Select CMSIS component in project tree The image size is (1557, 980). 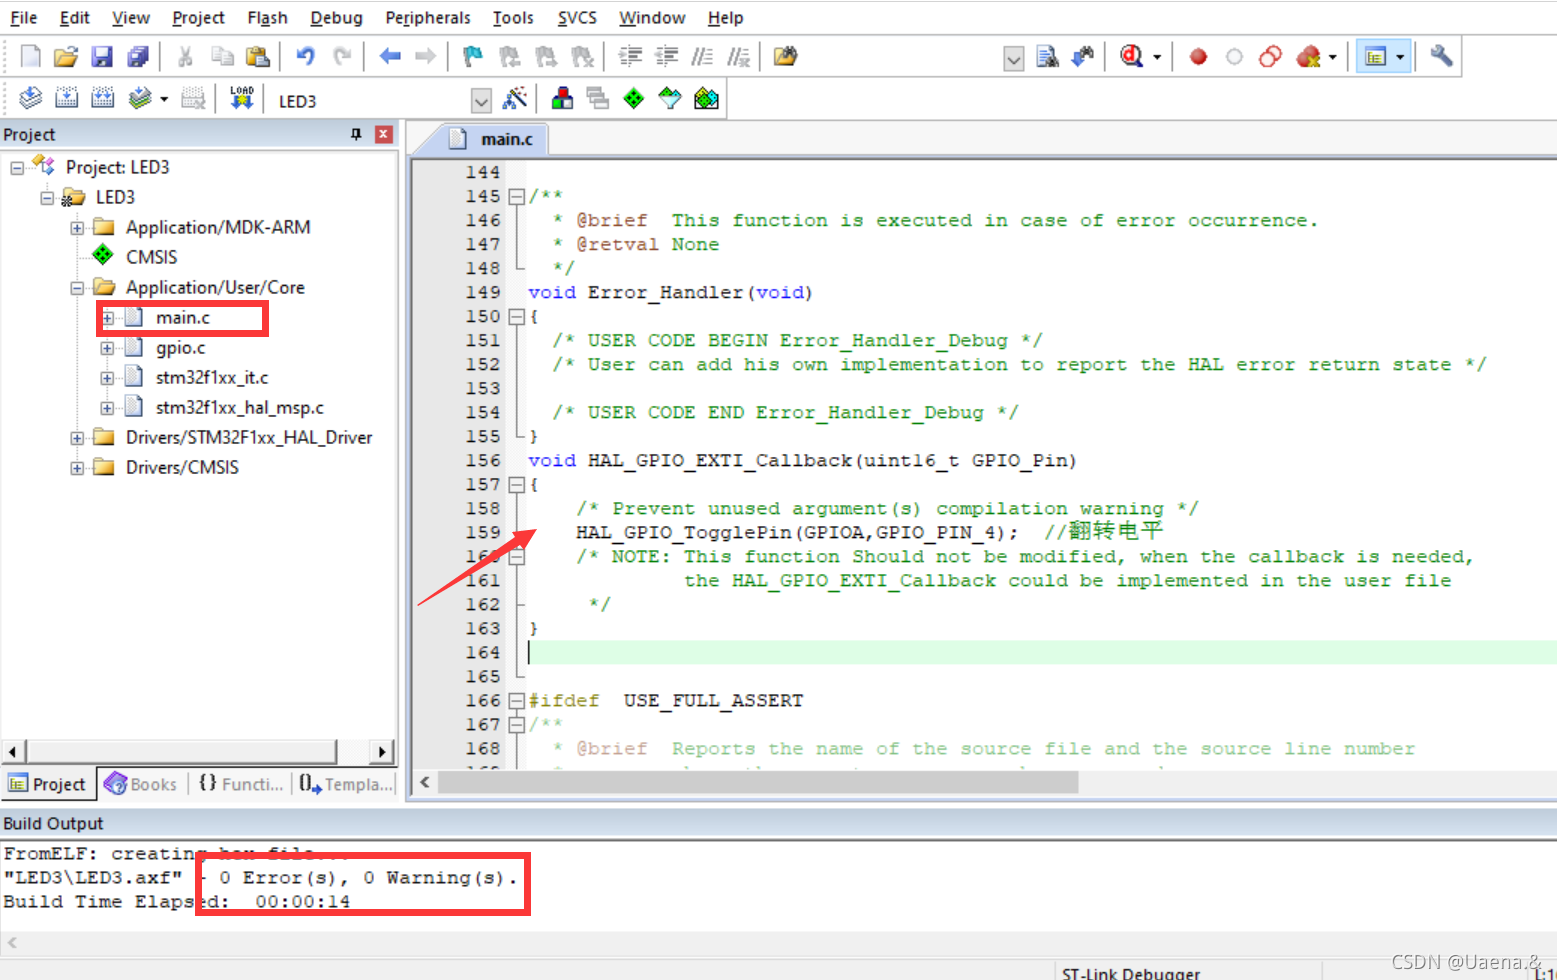[x=151, y=258]
